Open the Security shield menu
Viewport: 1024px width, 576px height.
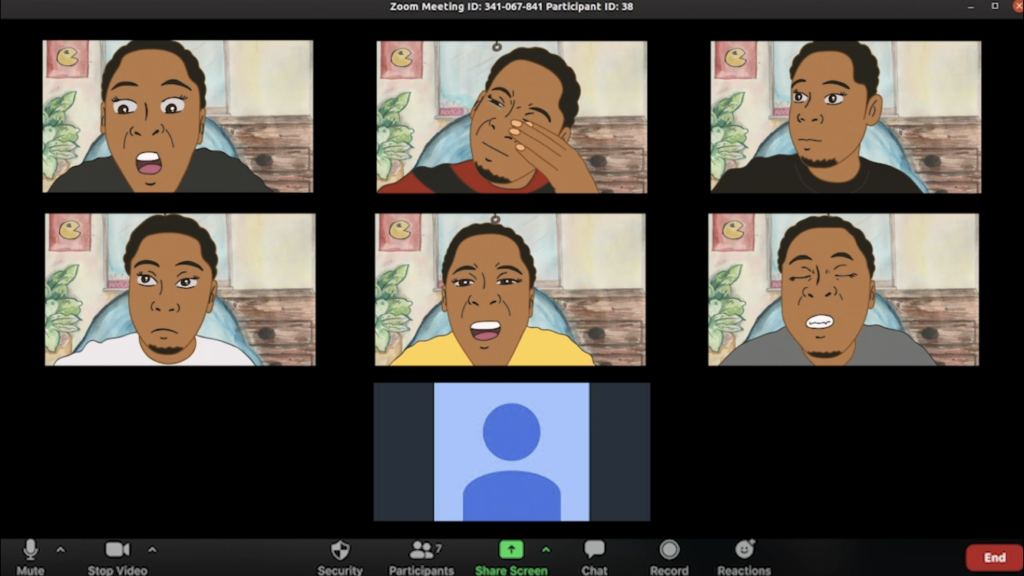pos(340,557)
